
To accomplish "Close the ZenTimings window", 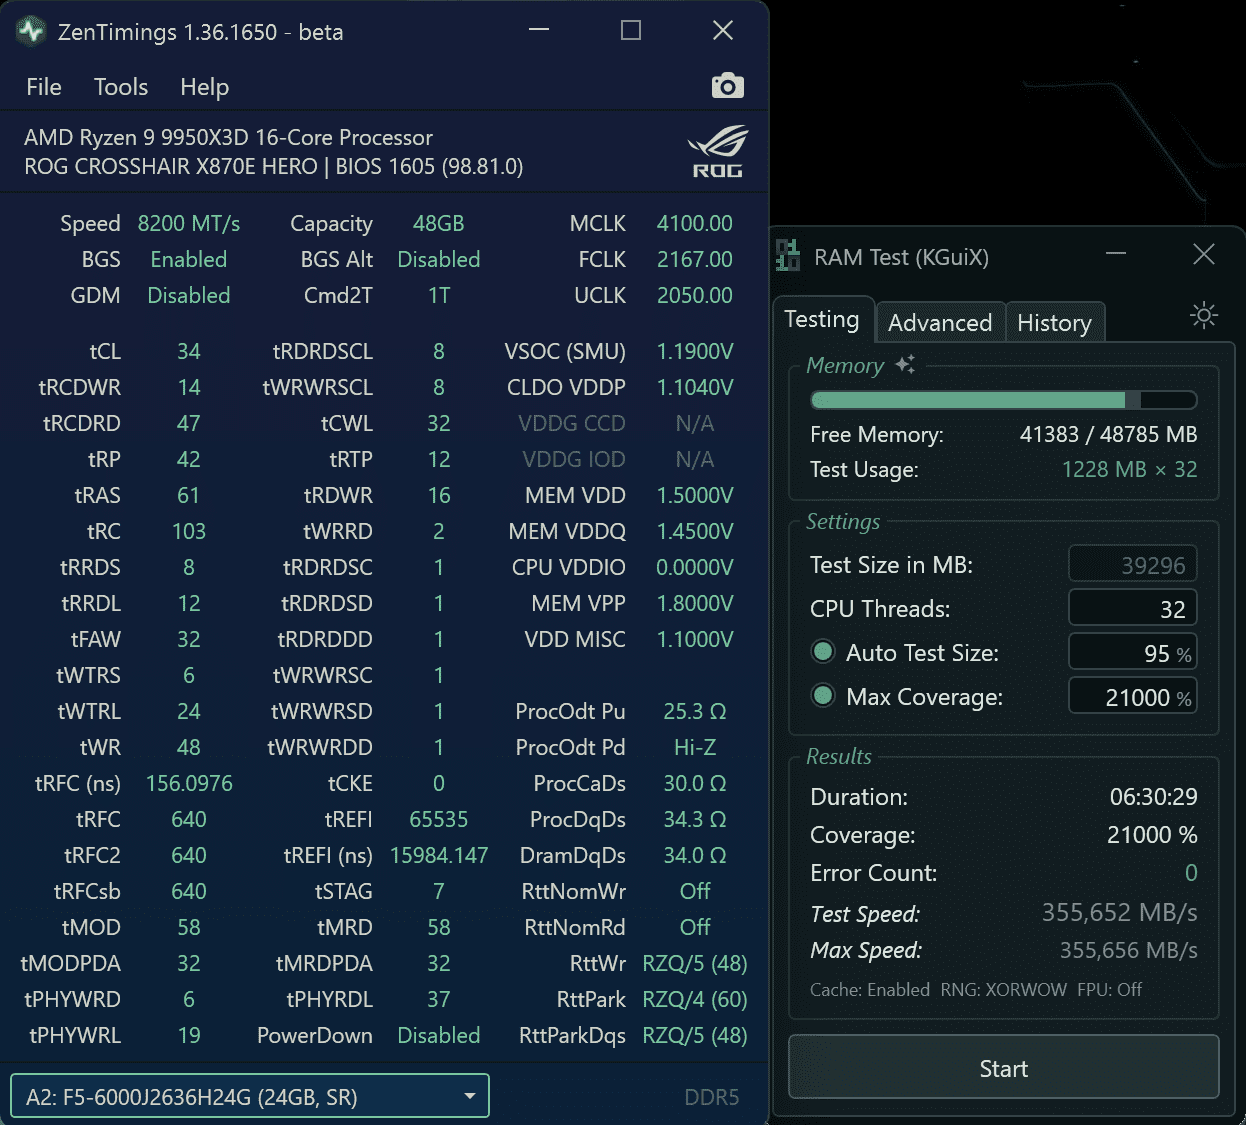I will [723, 31].
